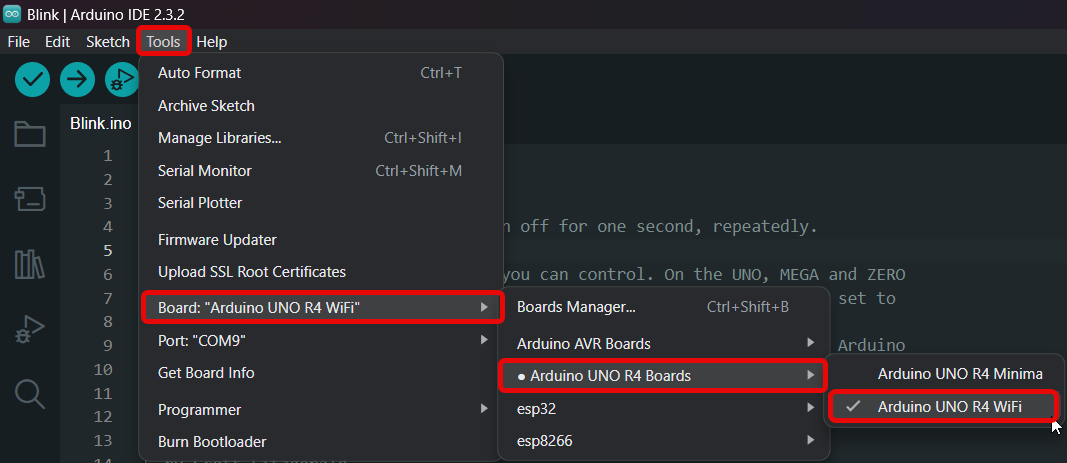This screenshot has height=463, width=1067.
Task: Select Get Board Info entry
Action: tap(321, 373)
